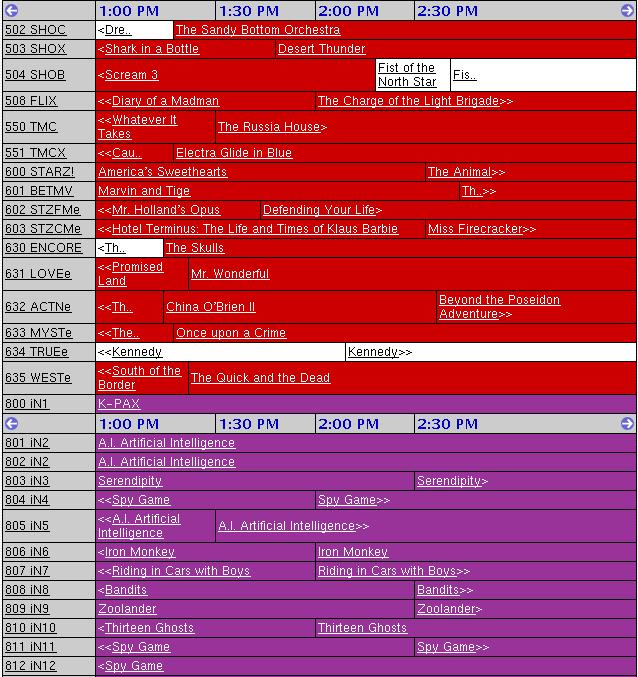Select Promised Land on LOVEe

click(130, 274)
